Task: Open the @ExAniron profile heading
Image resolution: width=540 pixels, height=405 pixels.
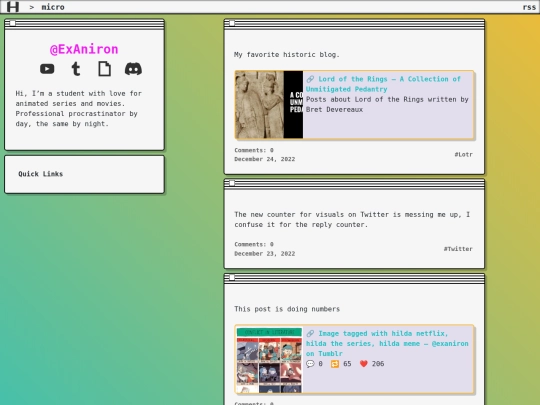Action: pyautogui.click(x=84, y=49)
